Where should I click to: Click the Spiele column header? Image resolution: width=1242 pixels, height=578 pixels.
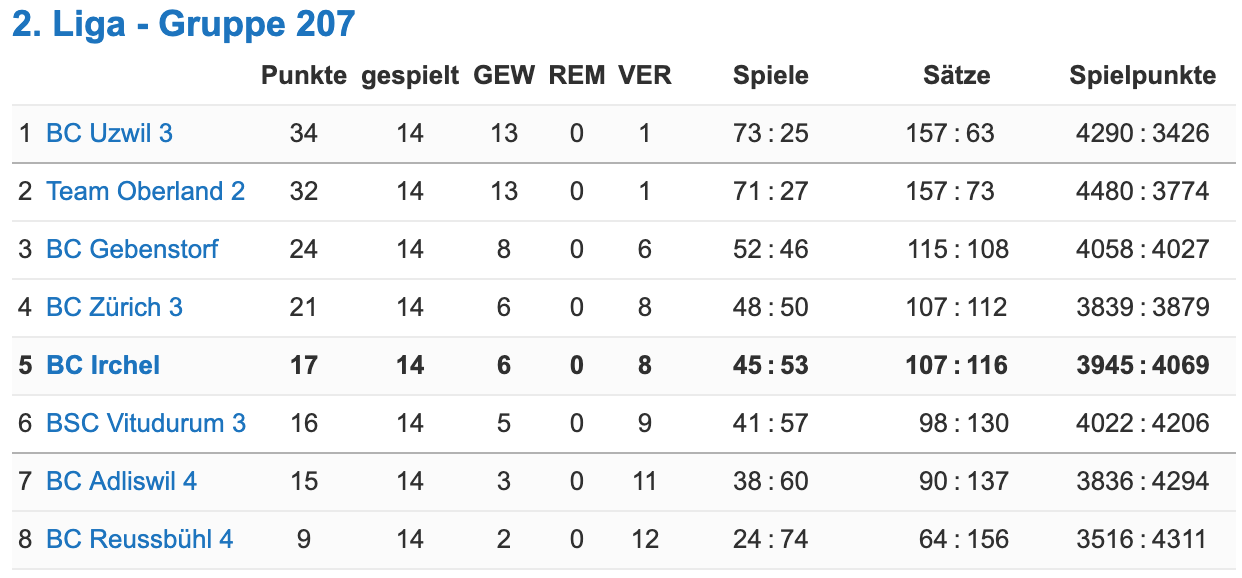(x=770, y=75)
